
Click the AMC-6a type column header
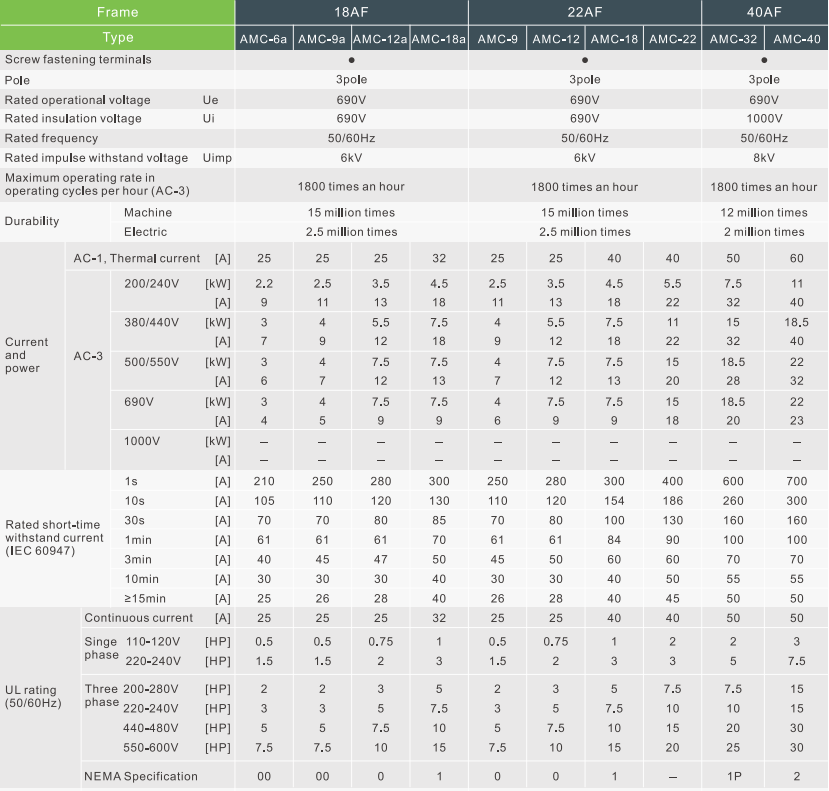pyautogui.click(x=264, y=39)
